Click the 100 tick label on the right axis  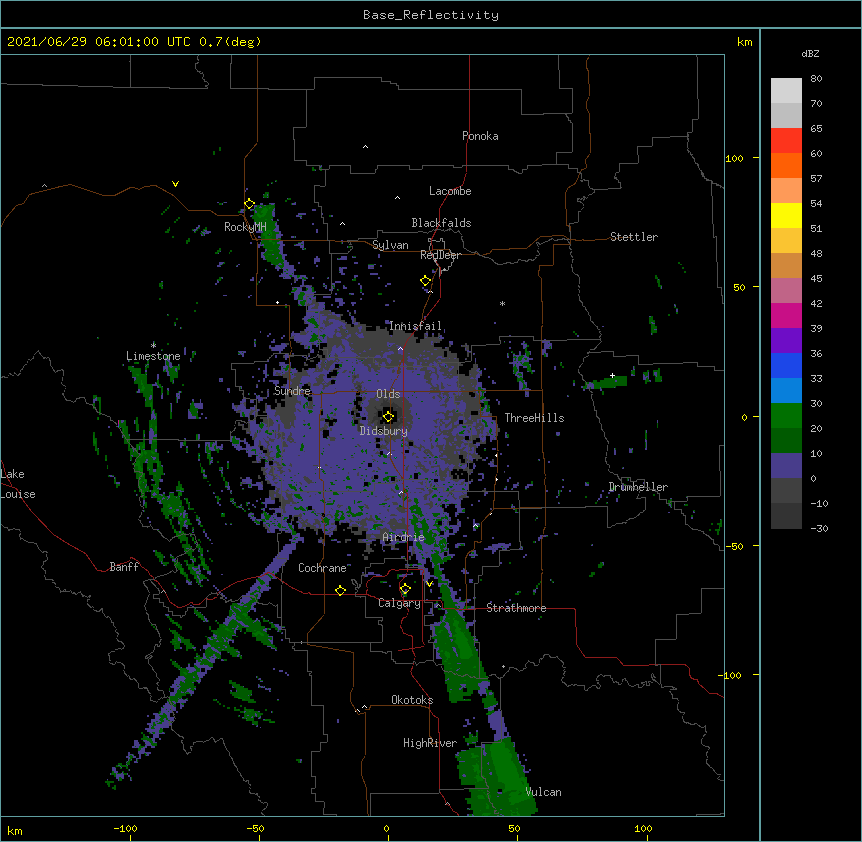click(734, 158)
